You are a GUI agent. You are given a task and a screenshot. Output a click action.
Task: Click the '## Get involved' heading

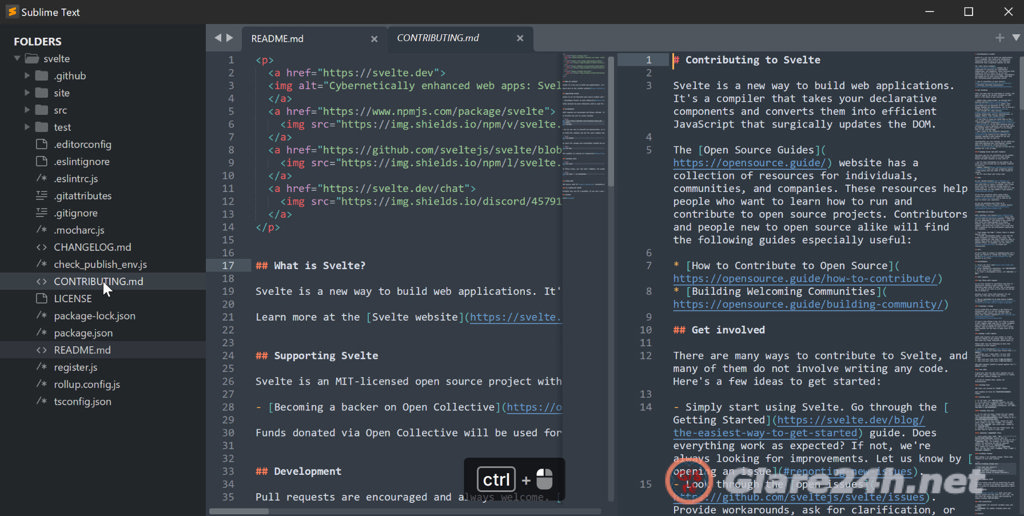[x=719, y=330]
